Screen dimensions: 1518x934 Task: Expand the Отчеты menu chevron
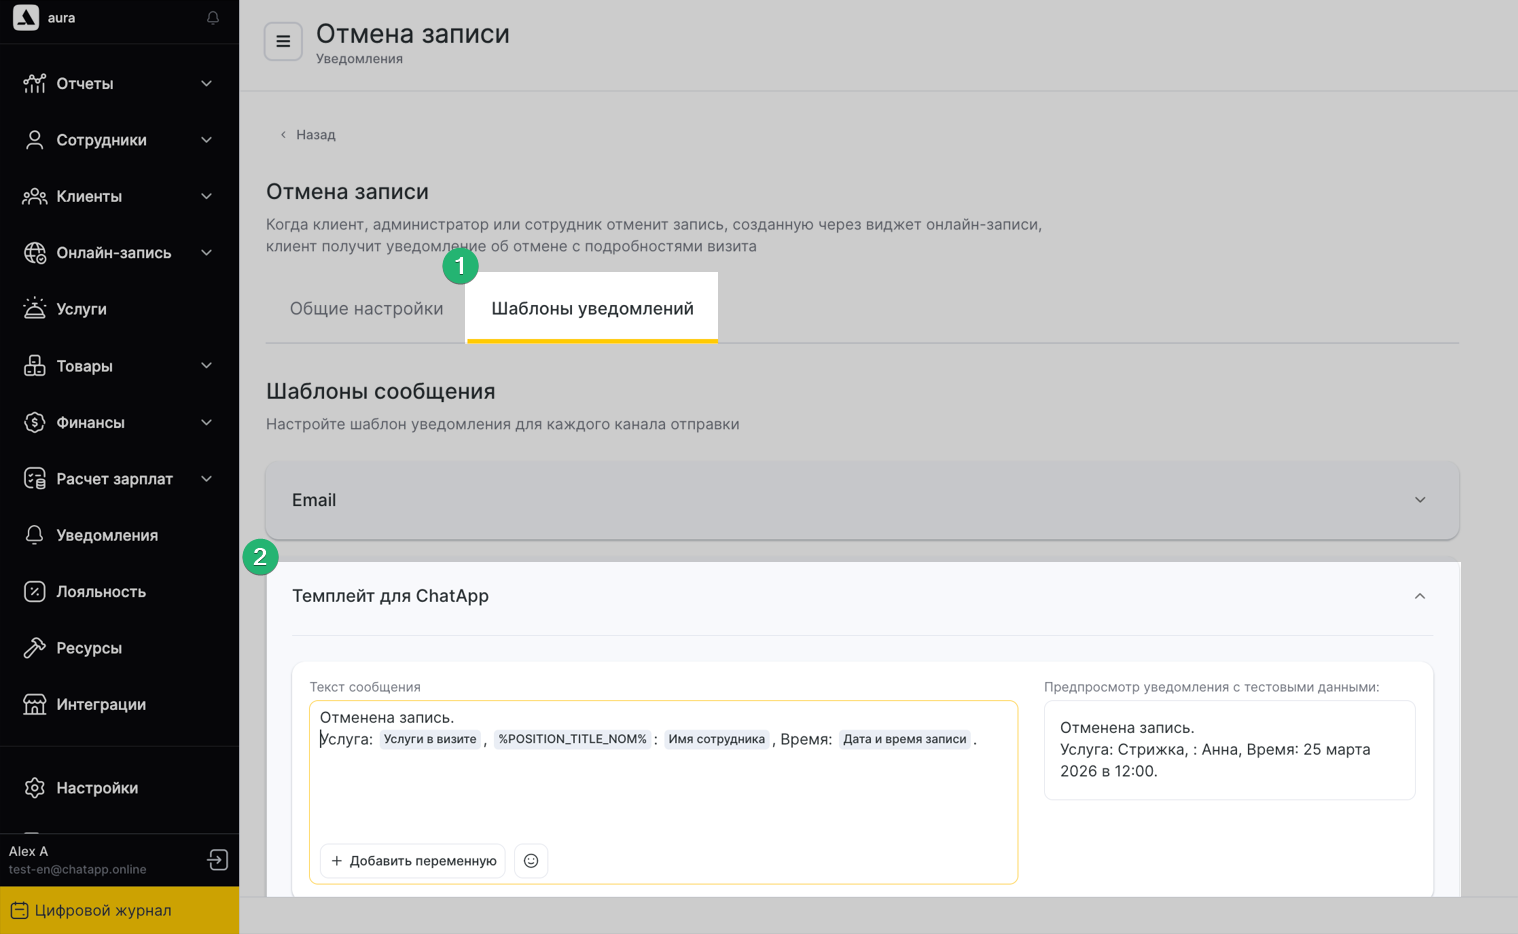click(x=207, y=84)
